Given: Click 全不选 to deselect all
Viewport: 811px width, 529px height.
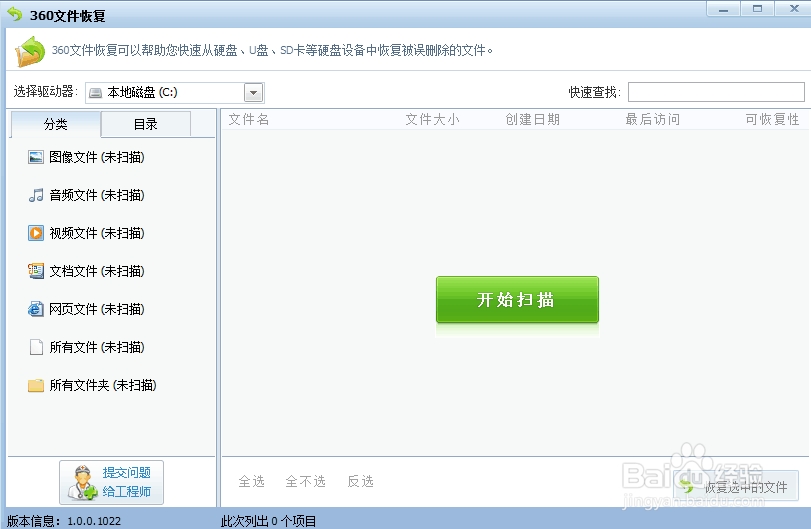Looking at the screenshot, I should [306, 481].
